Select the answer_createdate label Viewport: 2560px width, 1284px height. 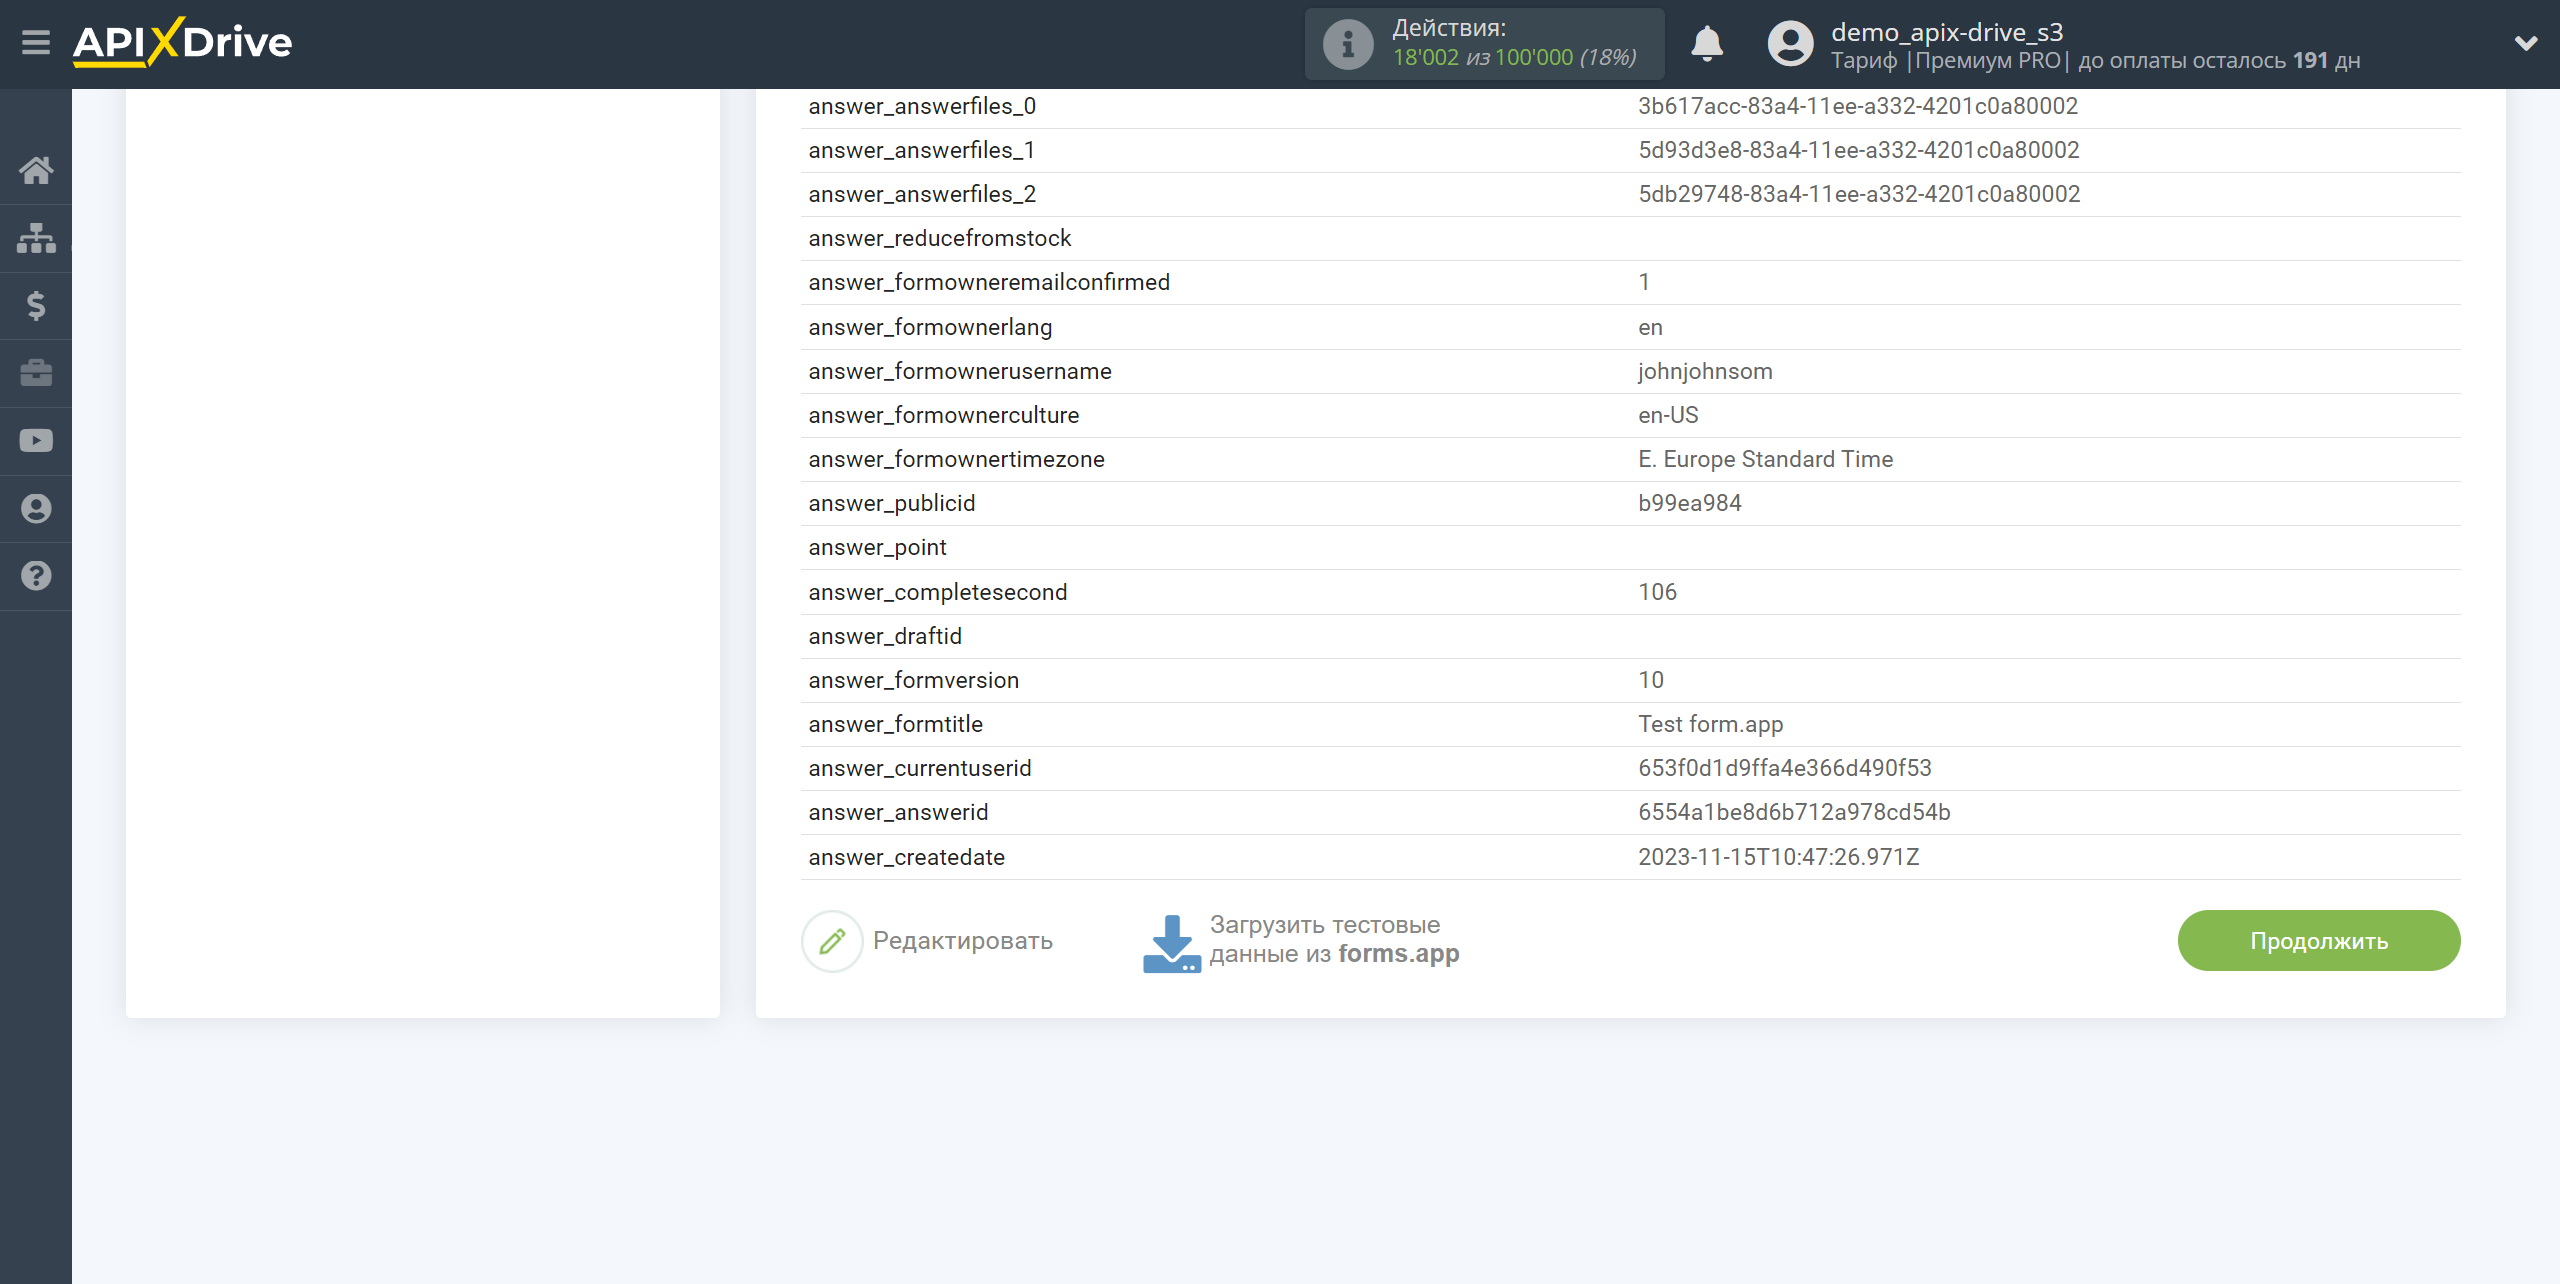coord(906,857)
